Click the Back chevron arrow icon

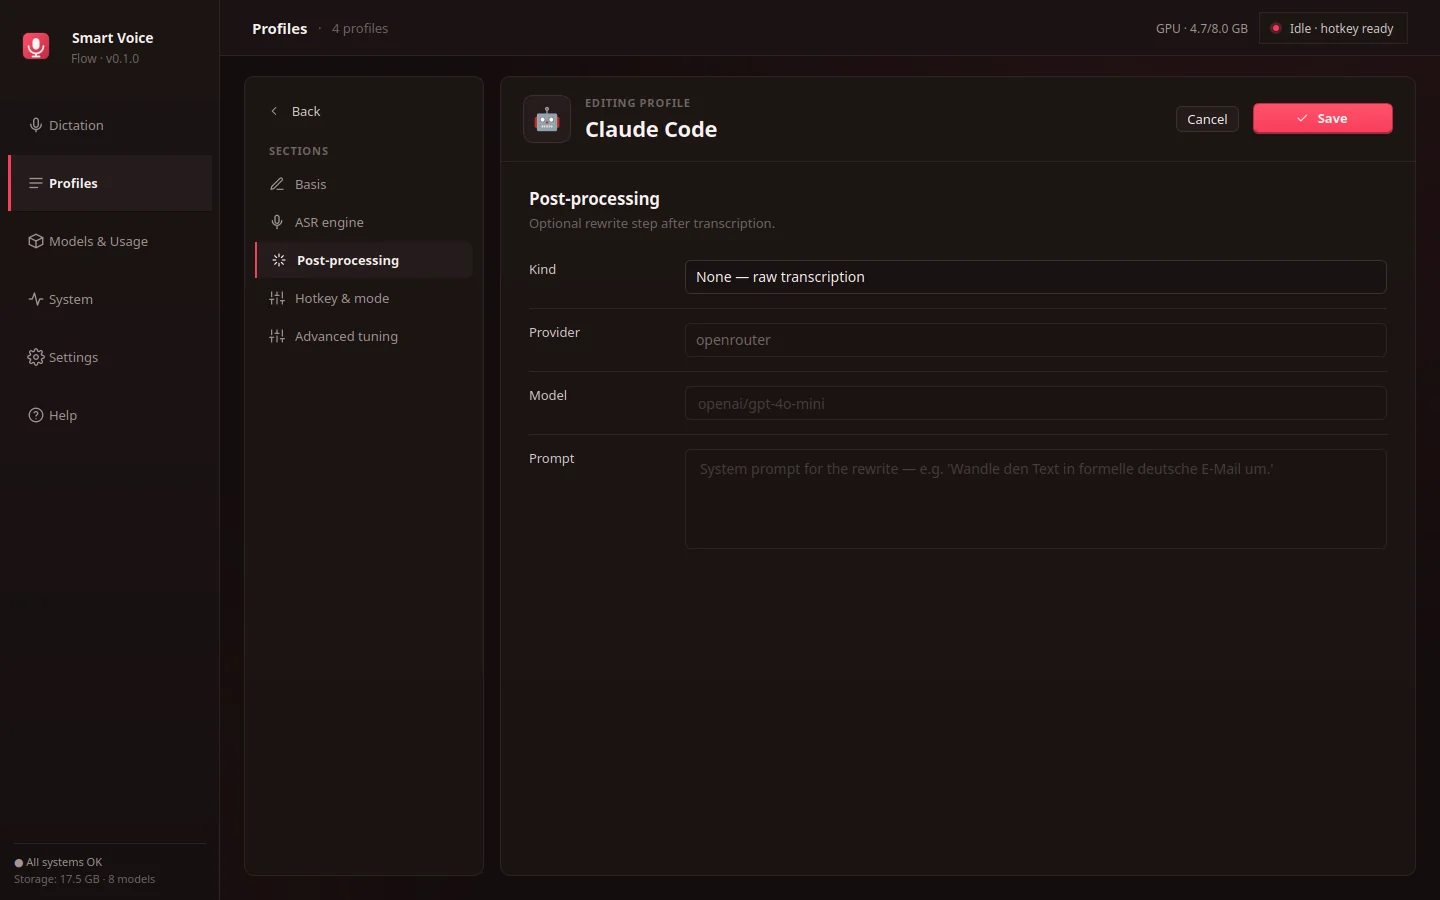(274, 111)
